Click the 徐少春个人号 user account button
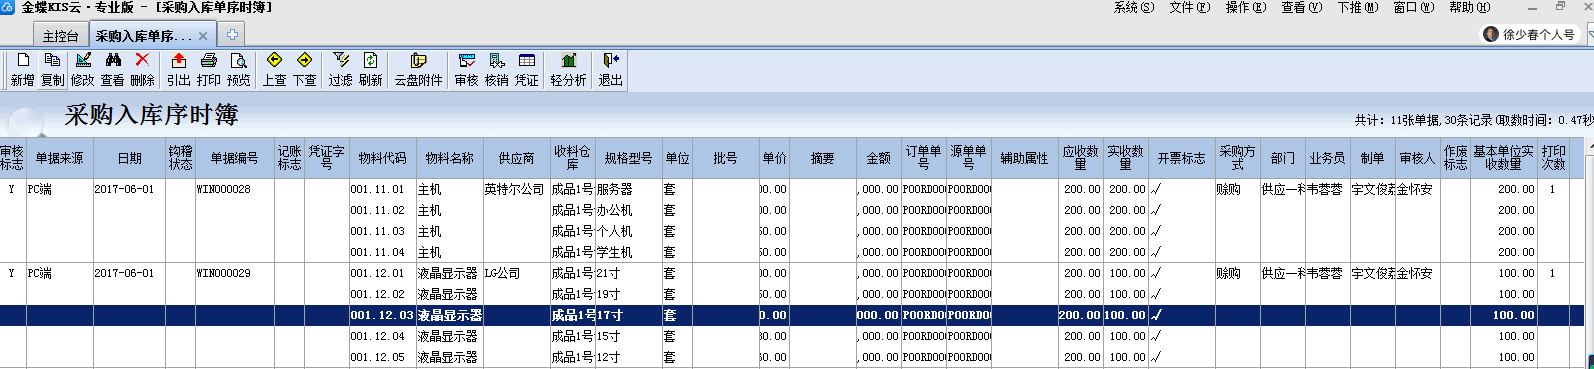 (1531, 34)
